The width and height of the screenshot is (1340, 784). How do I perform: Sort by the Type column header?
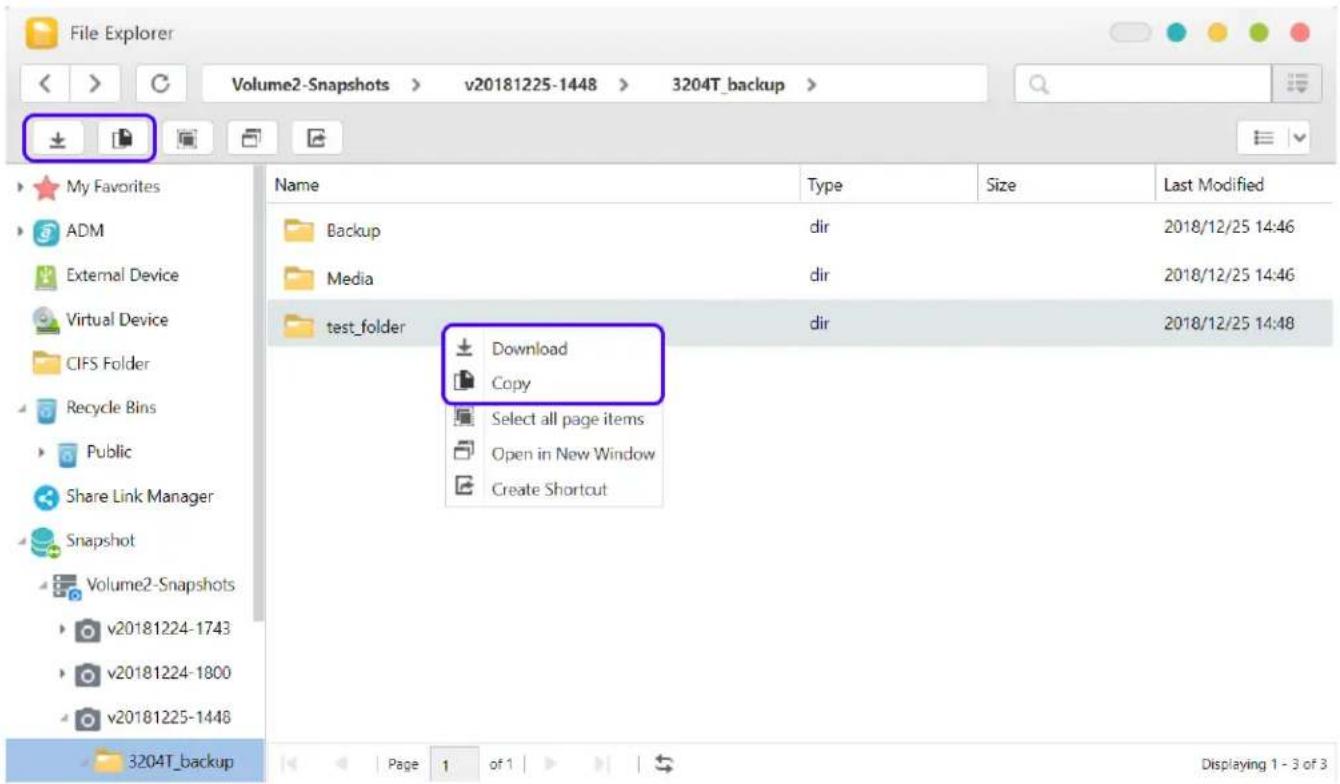[x=825, y=185]
